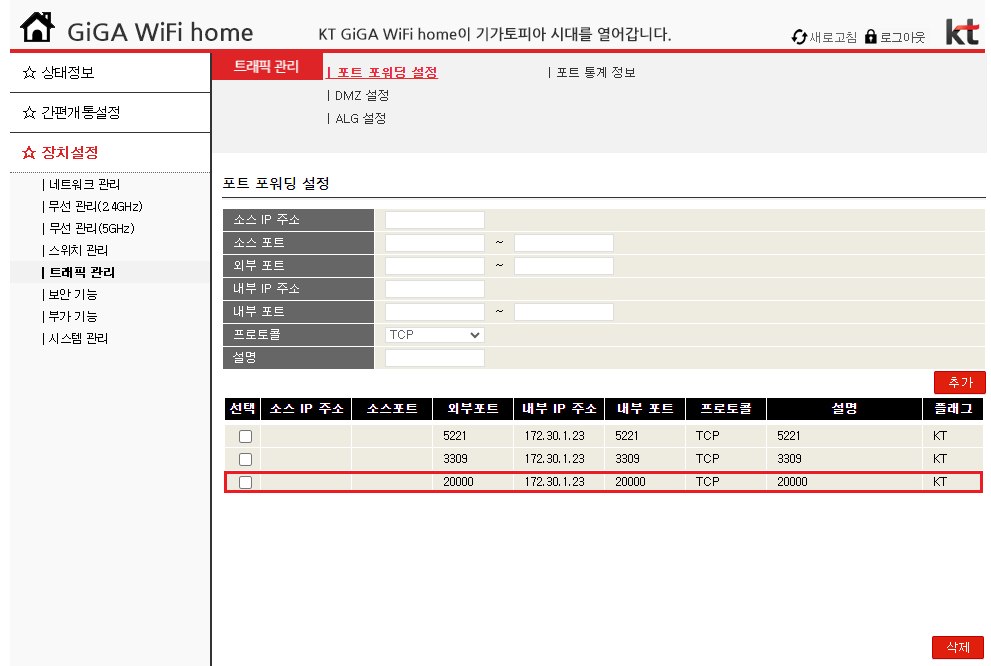Viewport: 991px width, 666px height.
Task: Focus the 외부 포트 end input
Action: 564,266
